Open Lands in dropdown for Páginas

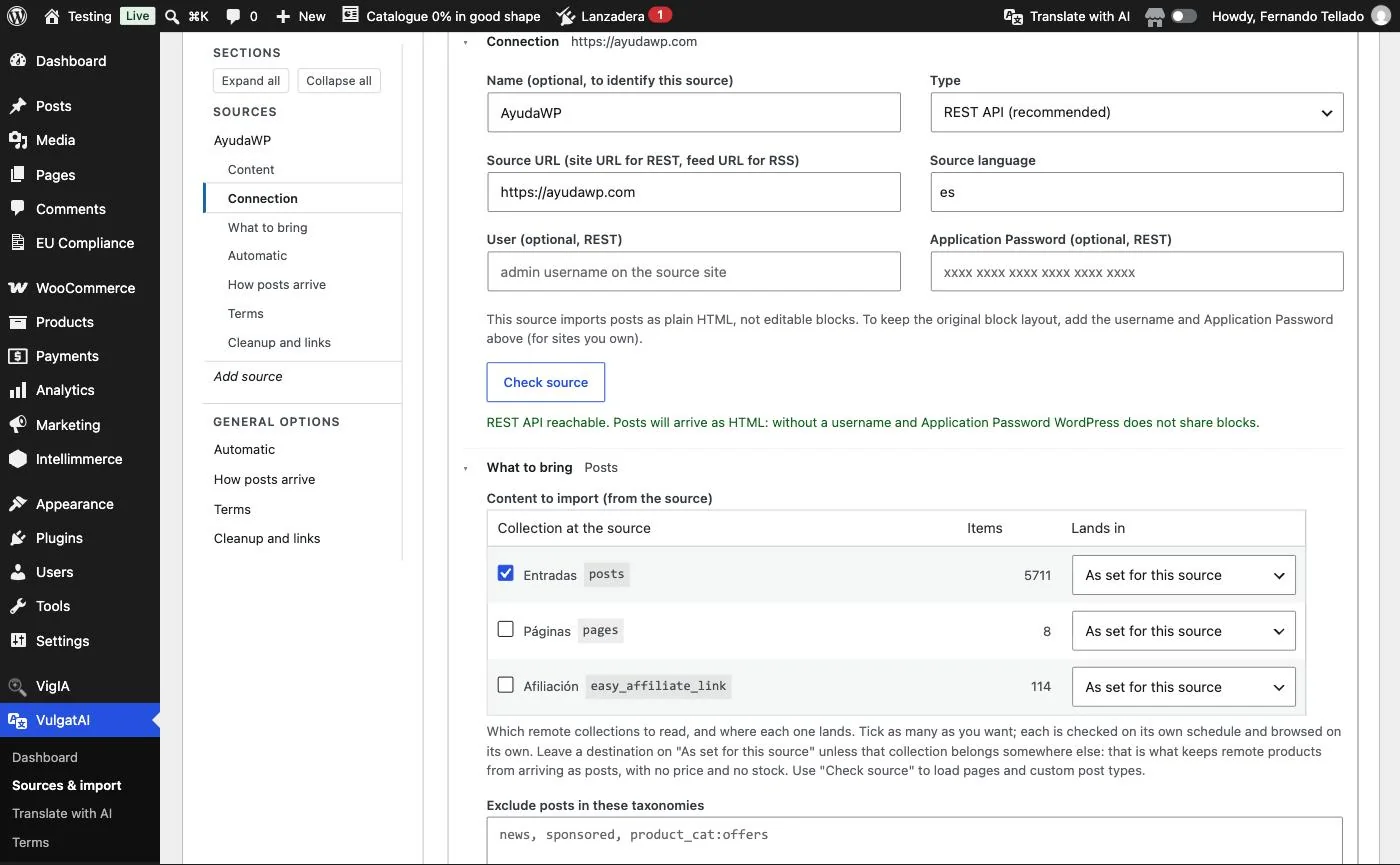[x=1184, y=631]
